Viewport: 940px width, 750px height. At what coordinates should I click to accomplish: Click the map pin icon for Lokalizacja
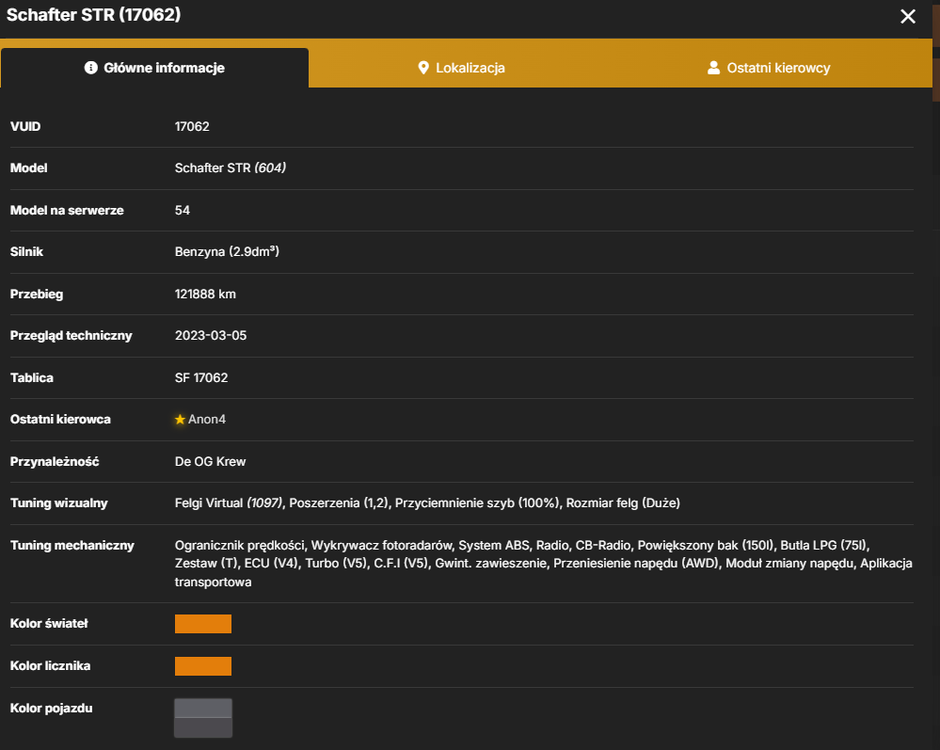423,68
